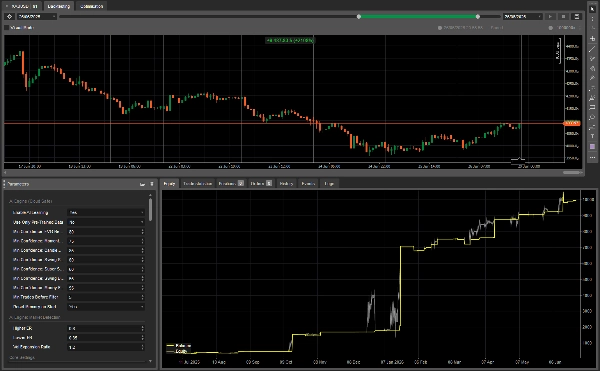The image size is (600, 371).
Task: Select the pencil drawing tool in right toolbar
Action: tap(592, 78)
